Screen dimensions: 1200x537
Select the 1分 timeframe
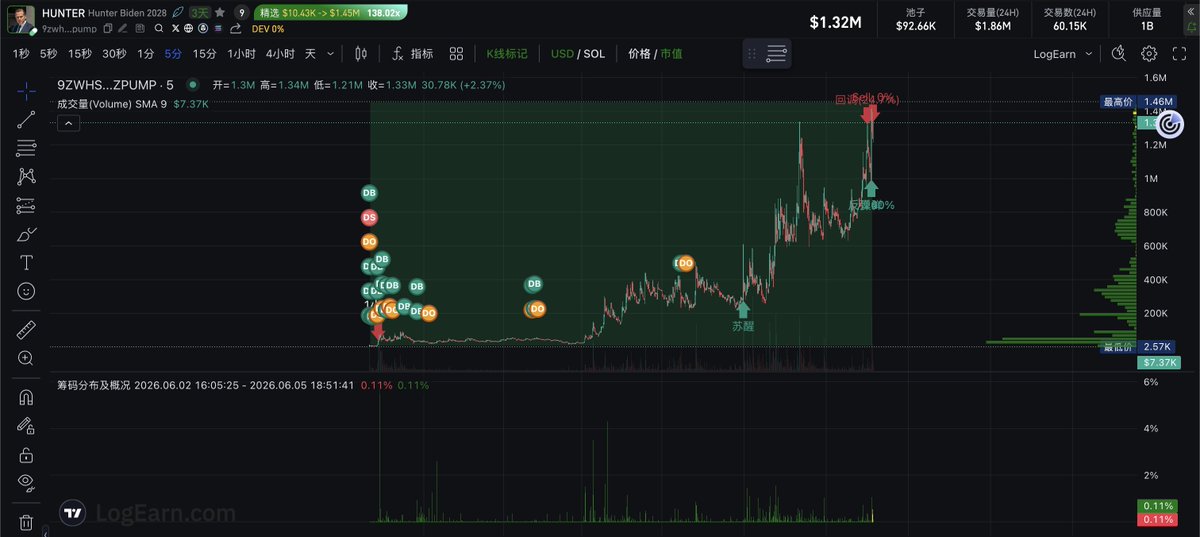146,54
